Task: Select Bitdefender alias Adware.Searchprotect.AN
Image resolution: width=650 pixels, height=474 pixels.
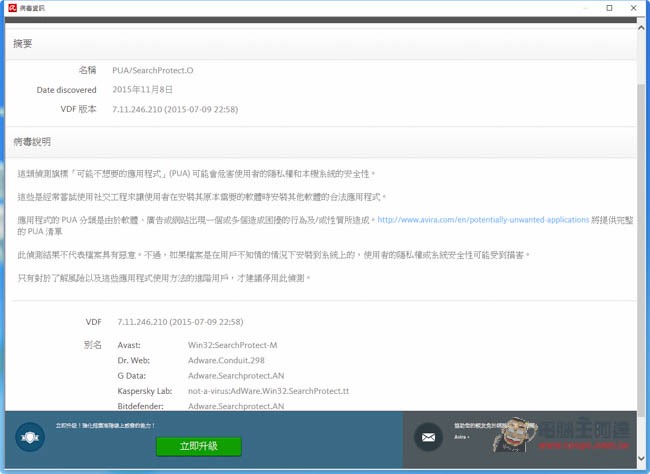Action: tap(236, 406)
